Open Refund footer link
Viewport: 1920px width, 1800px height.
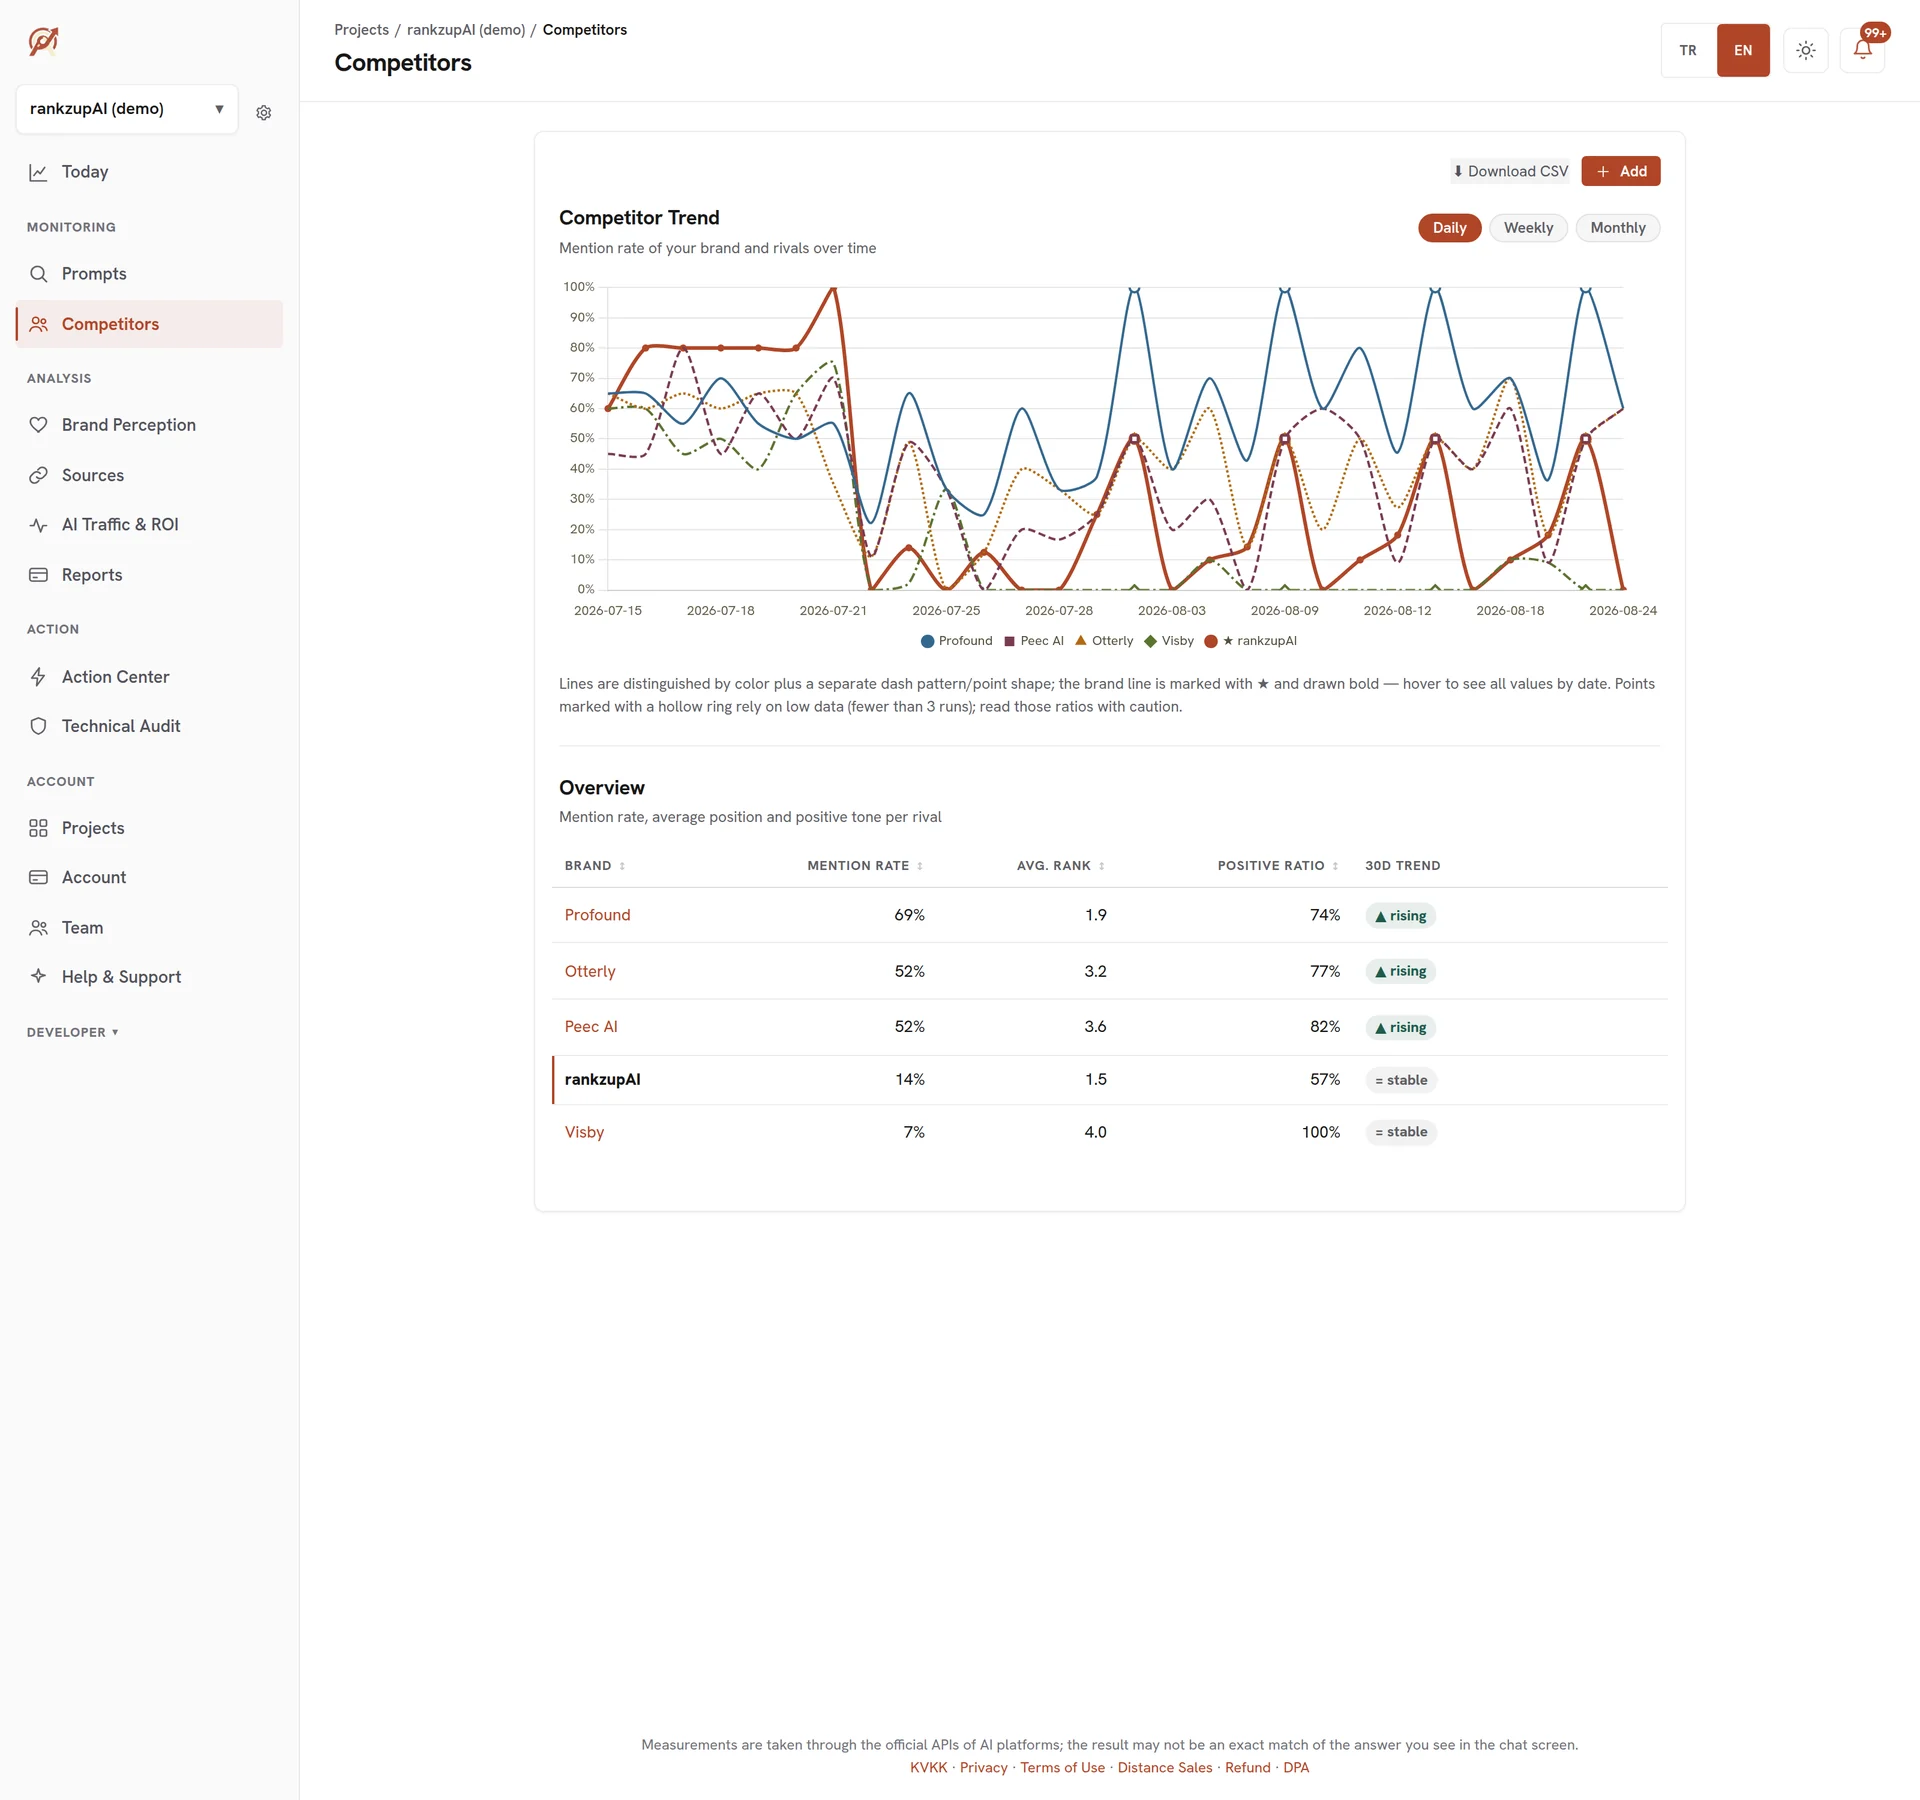click(x=1247, y=1768)
